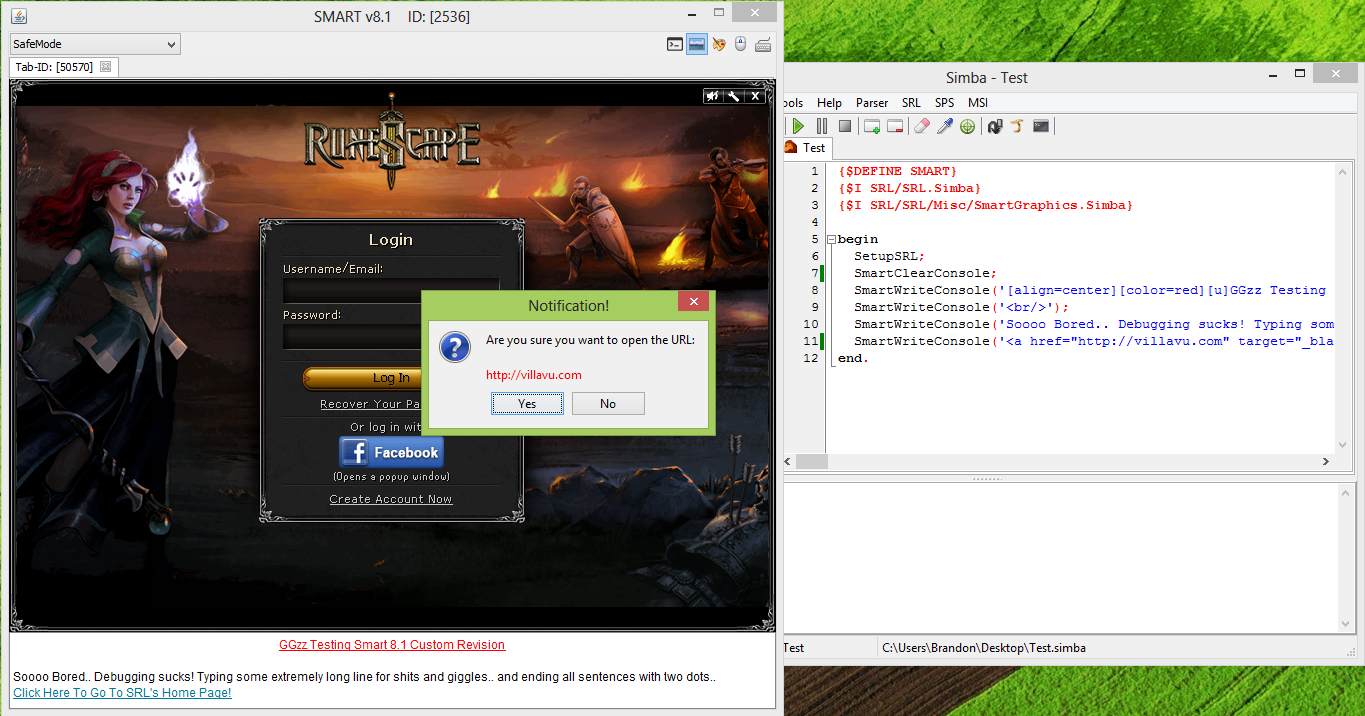Close the Notification dialog with red X

[693, 301]
